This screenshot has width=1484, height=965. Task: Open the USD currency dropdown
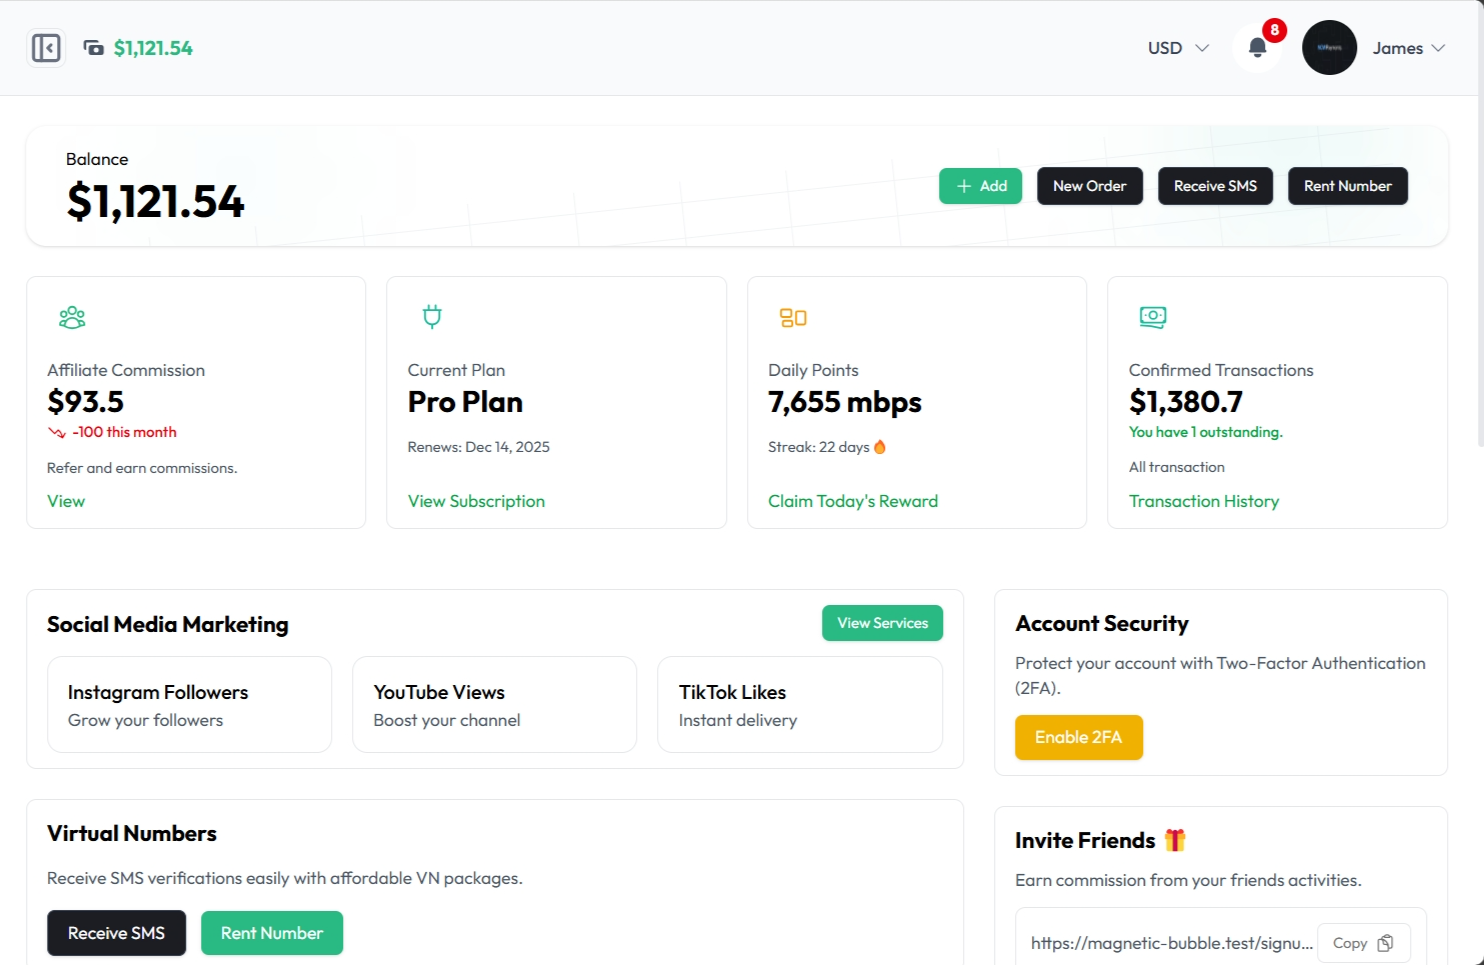point(1177,47)
